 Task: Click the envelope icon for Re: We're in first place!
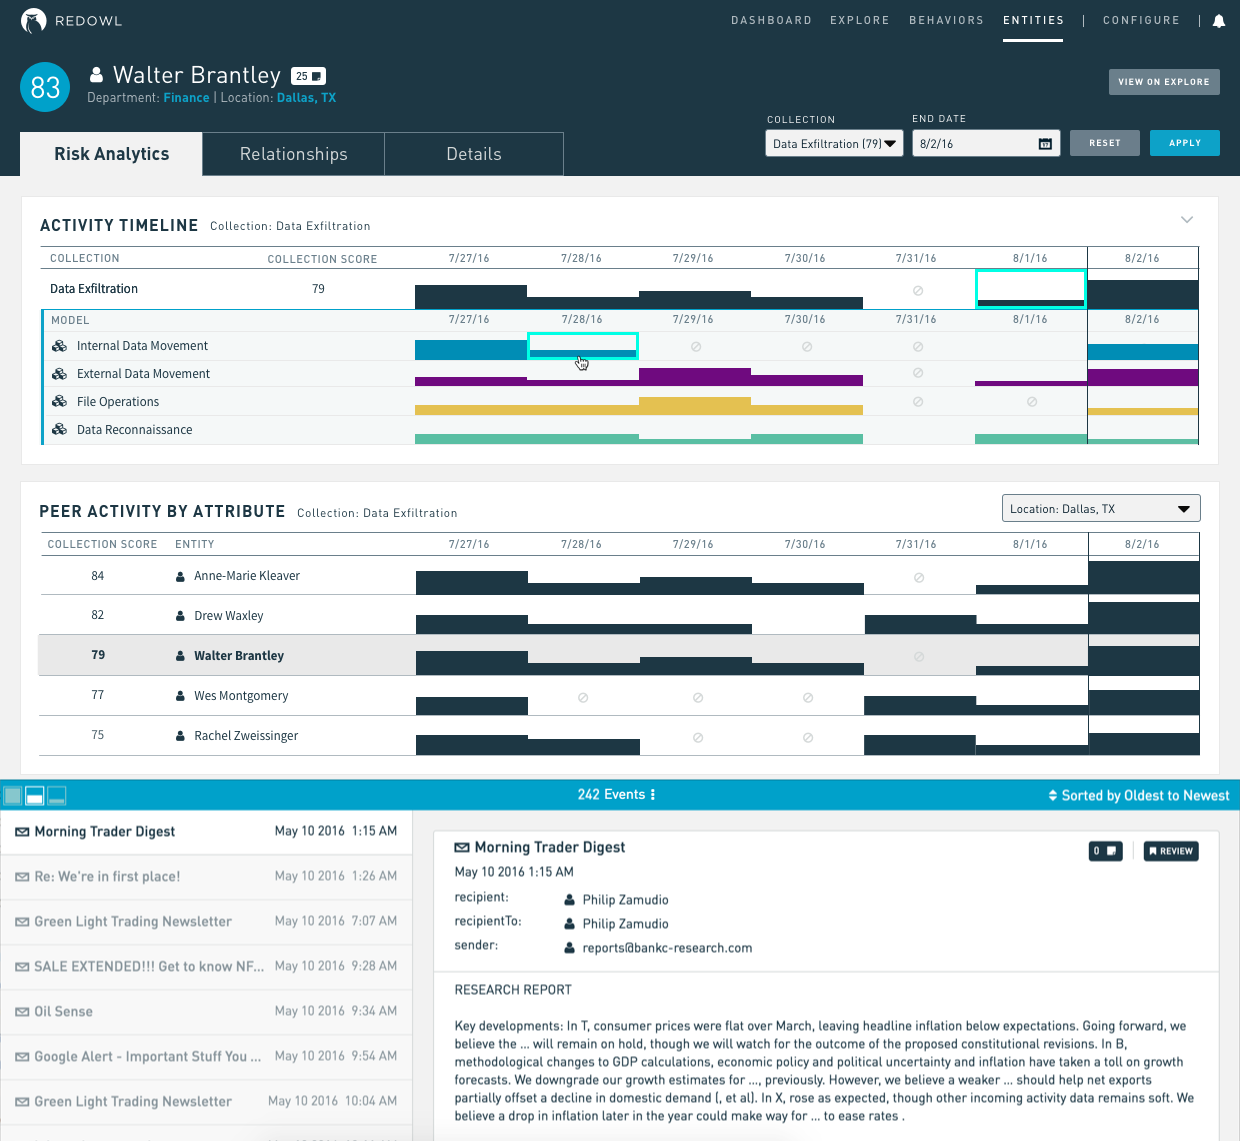[22, 877]
